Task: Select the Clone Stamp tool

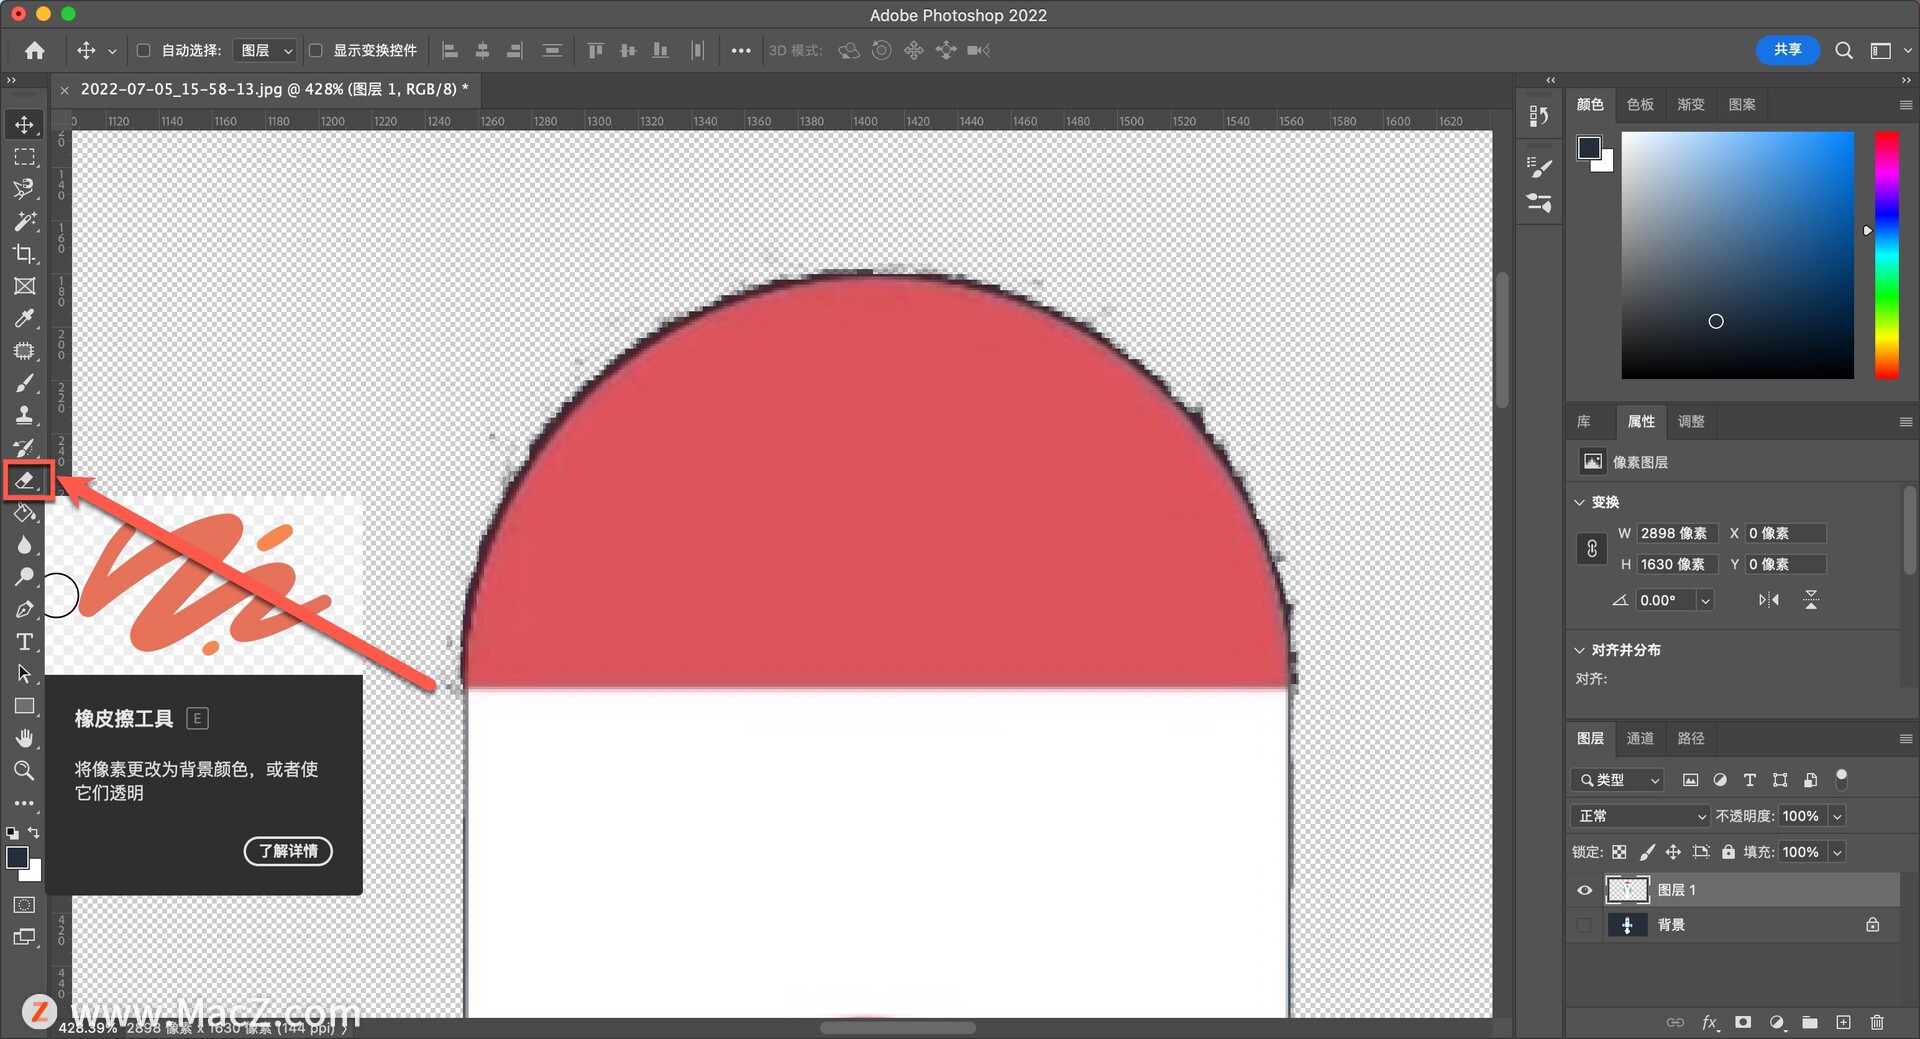Action: click(24, 415)
